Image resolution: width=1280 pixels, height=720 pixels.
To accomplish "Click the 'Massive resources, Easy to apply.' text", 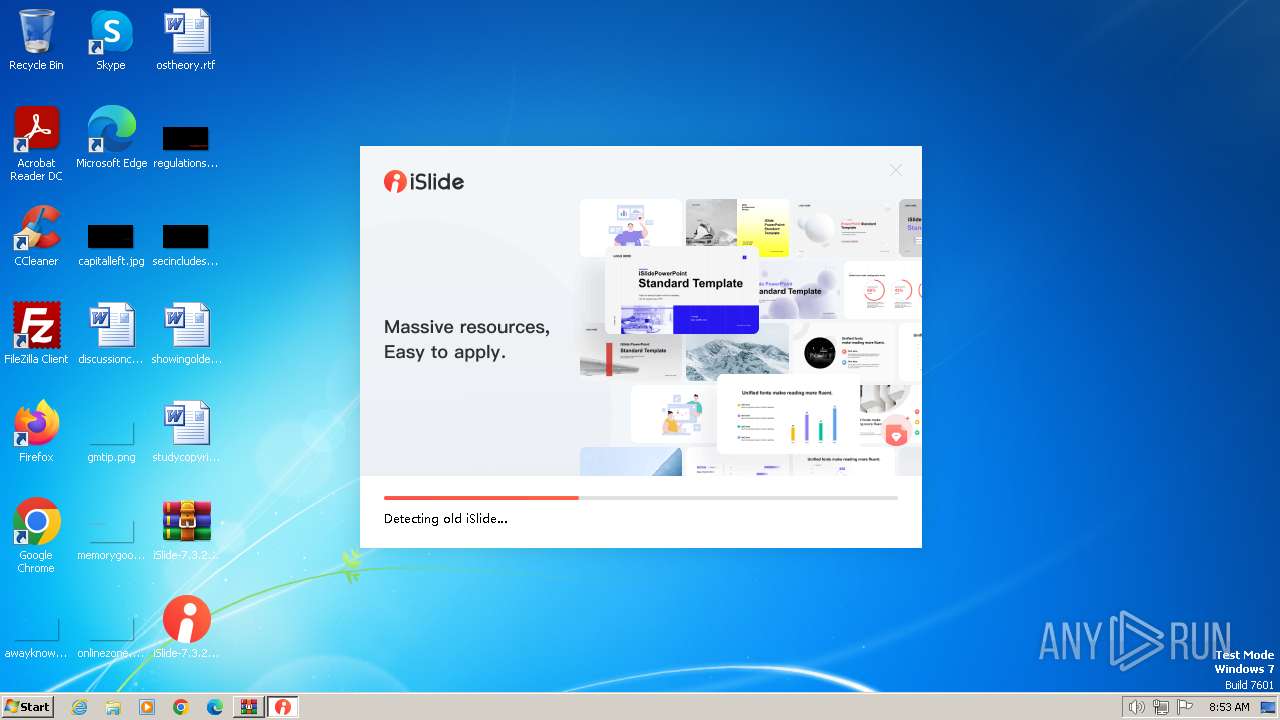I will tap(467, 340).
